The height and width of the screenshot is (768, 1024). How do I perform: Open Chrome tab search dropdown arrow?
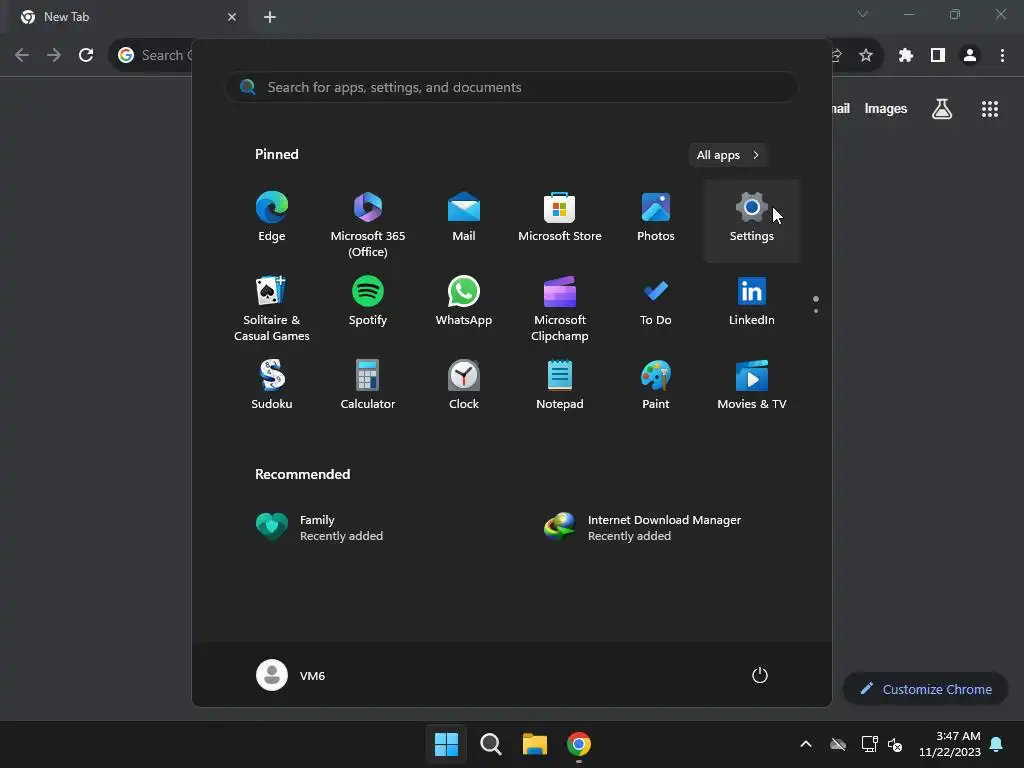pyautogui.click(x=863, y=14)
